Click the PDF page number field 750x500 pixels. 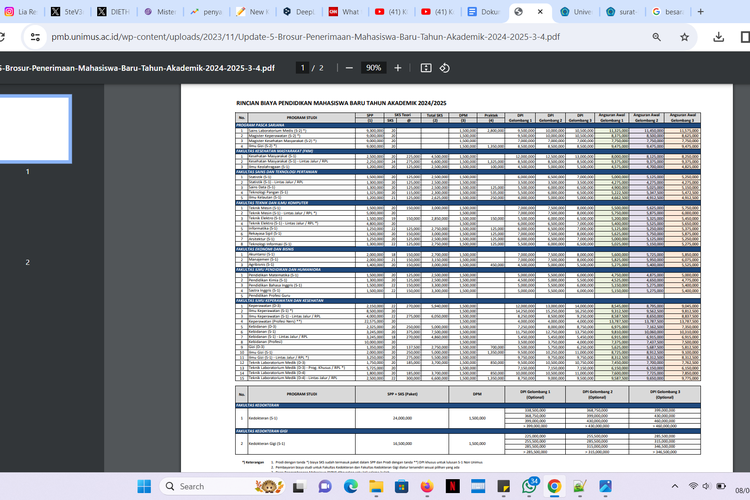(x=302, y=68)
